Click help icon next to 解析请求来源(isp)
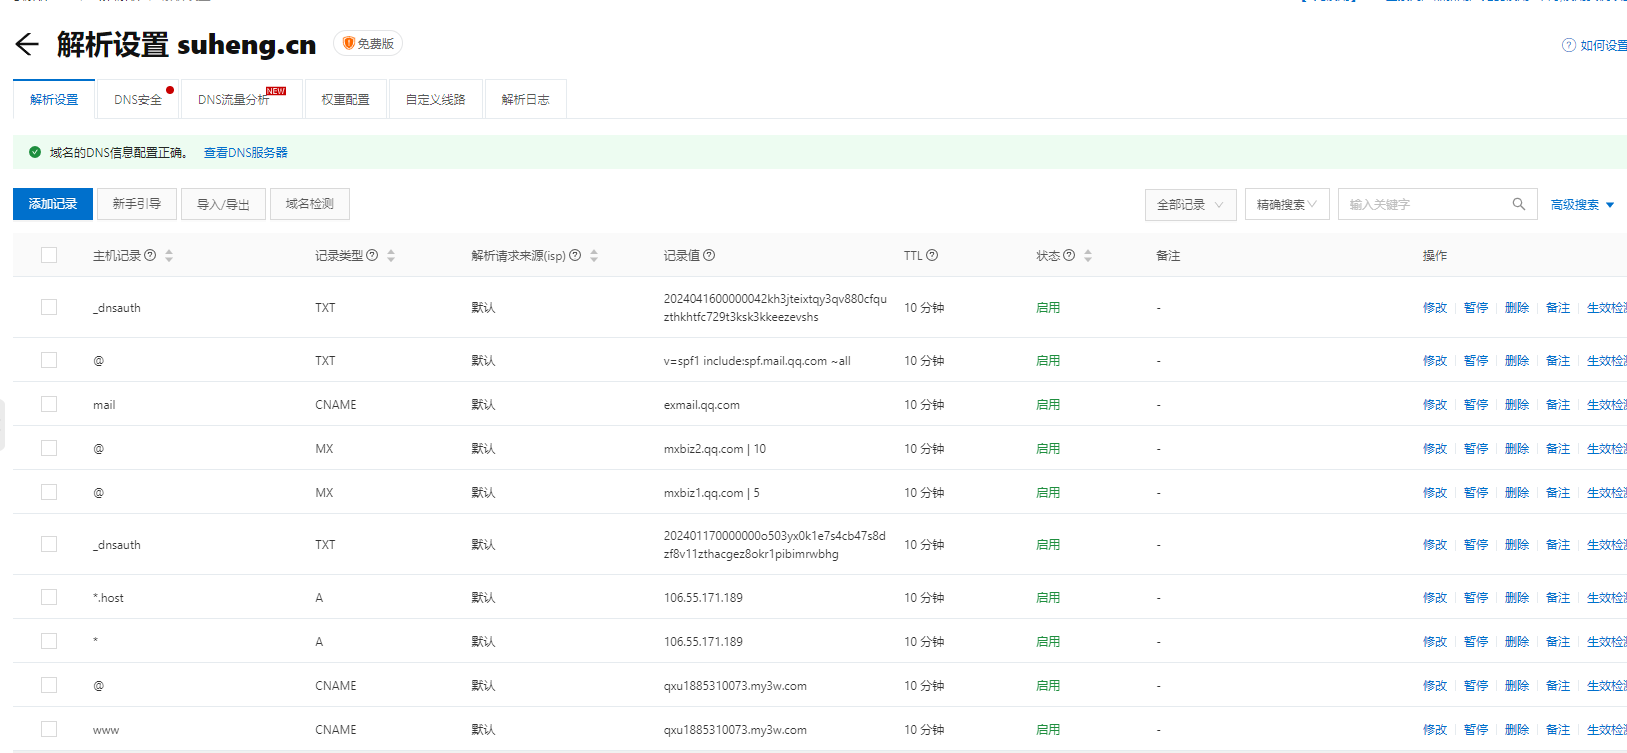Image resolution: width=1627 pixels, height=753 pixels. (x=575, y=255)
